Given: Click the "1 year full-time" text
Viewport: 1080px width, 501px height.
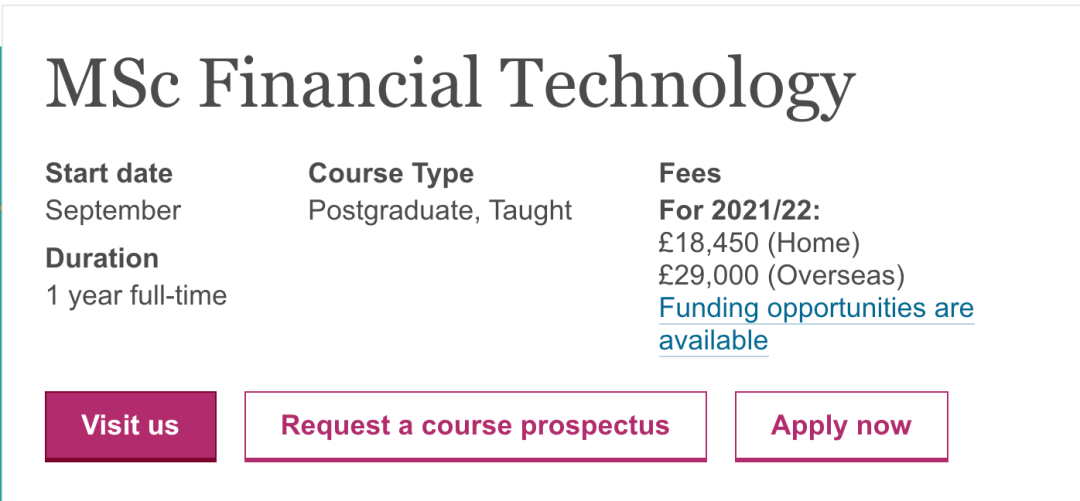Looking at the screenshot, I should click(136, 296).
